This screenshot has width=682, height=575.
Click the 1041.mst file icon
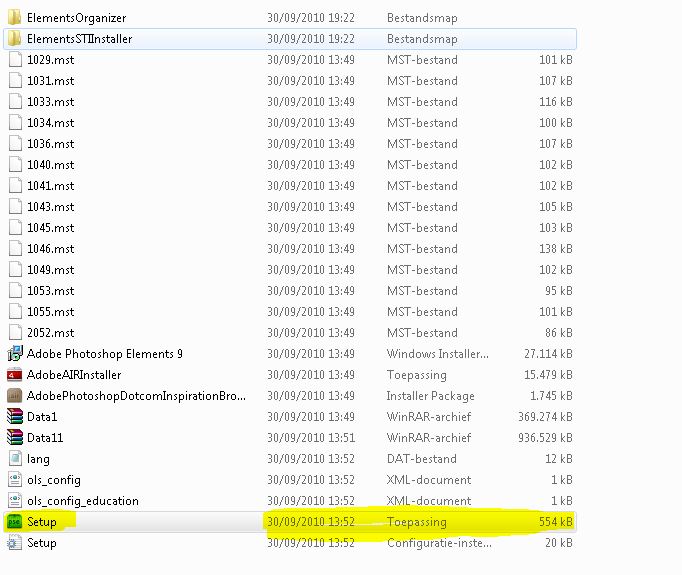(x=15, y=186)
